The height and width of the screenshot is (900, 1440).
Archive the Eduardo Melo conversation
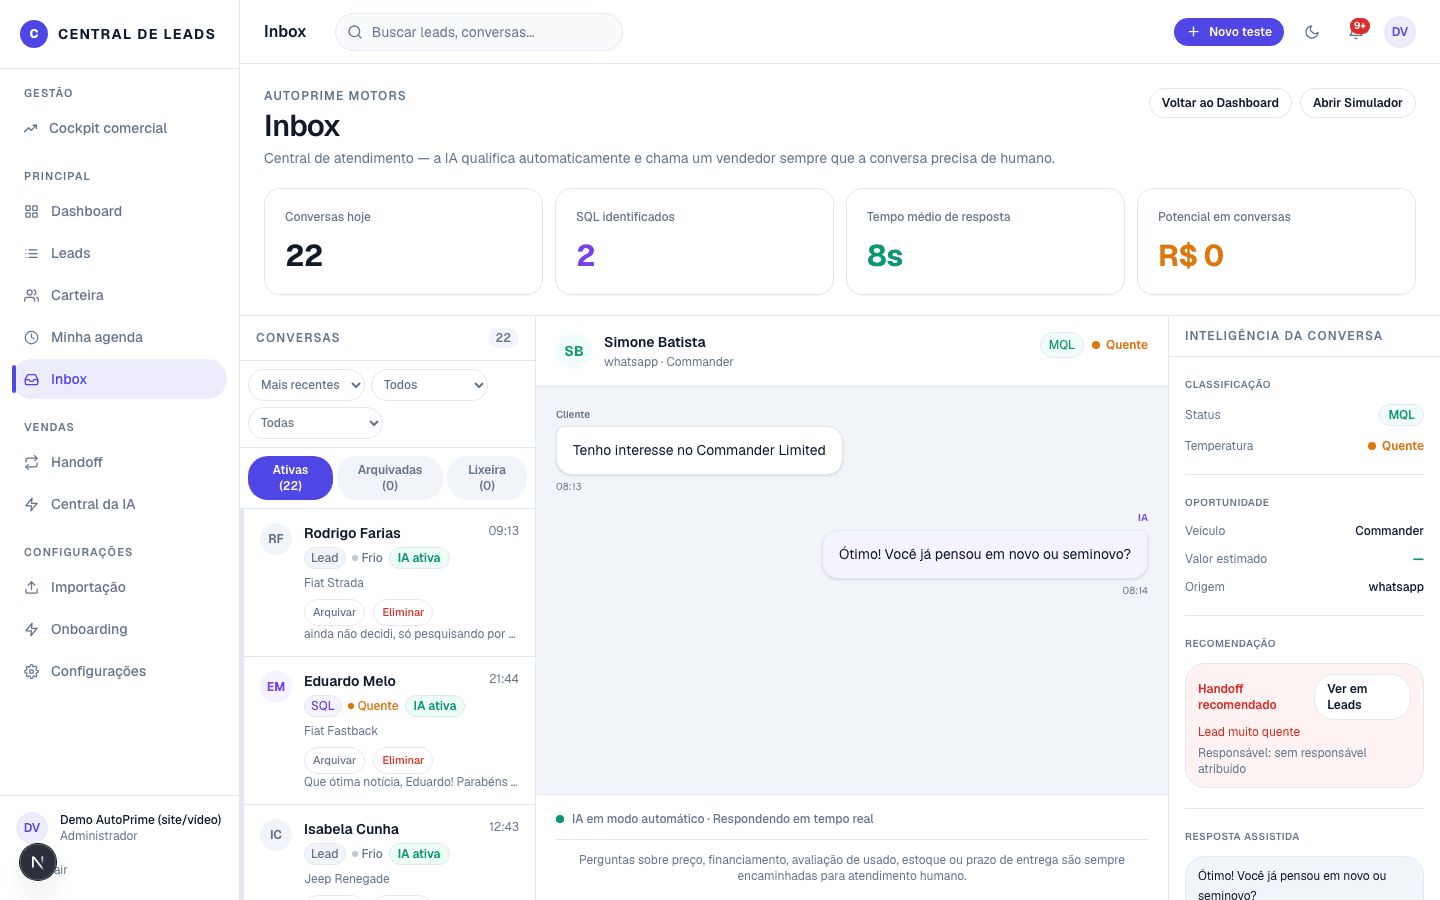tap(334, 761)
